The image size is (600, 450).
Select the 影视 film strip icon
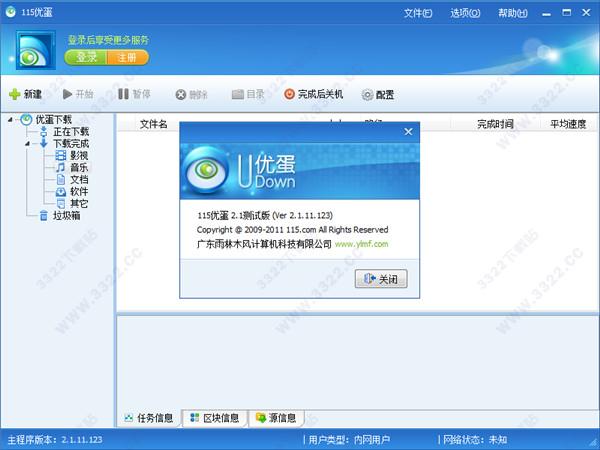pyautogui.click(x=61, y=155)
